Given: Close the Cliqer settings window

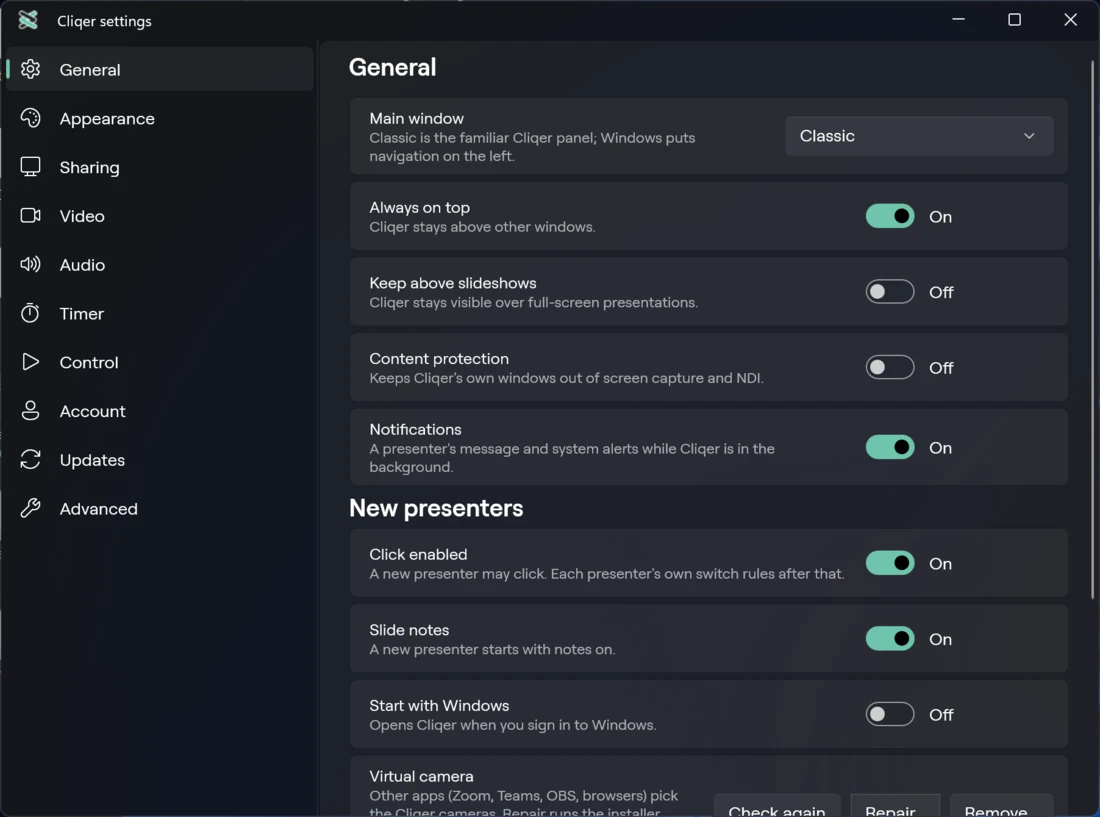Looking at the screenshot, I should point(1071,20).
